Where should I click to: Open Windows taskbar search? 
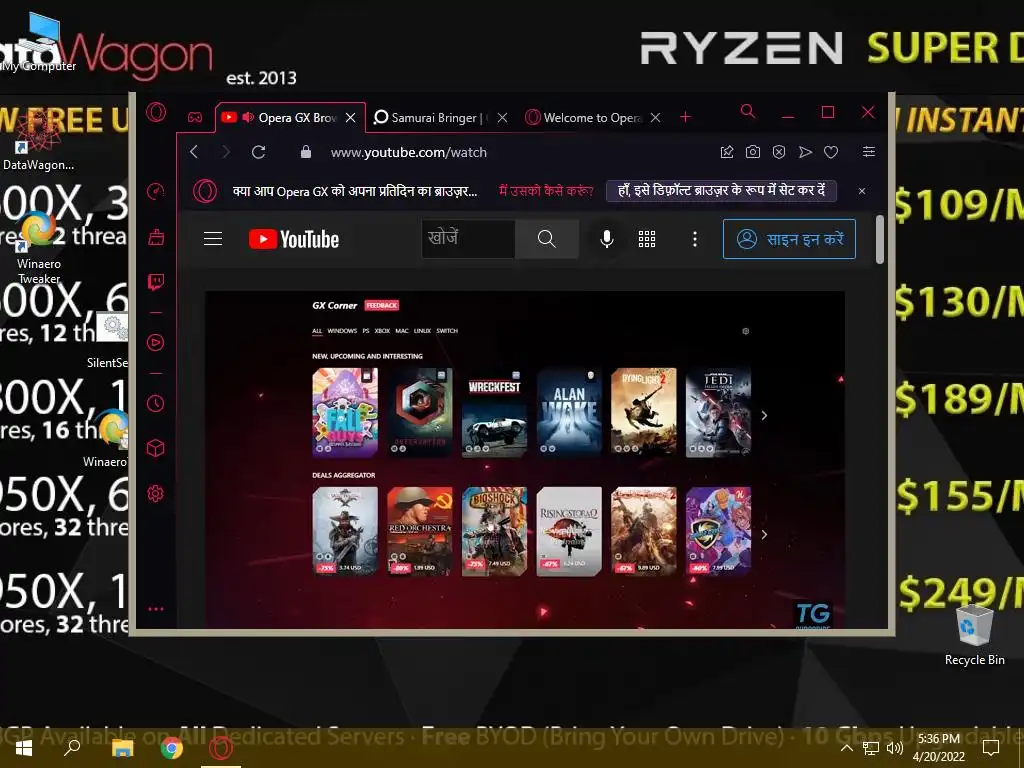pyautogui.click(x=72, y=748)
